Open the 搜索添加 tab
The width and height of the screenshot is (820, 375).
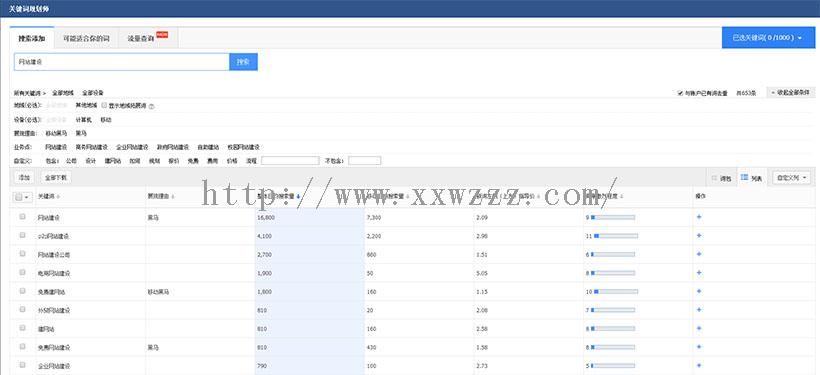point(32,39)
